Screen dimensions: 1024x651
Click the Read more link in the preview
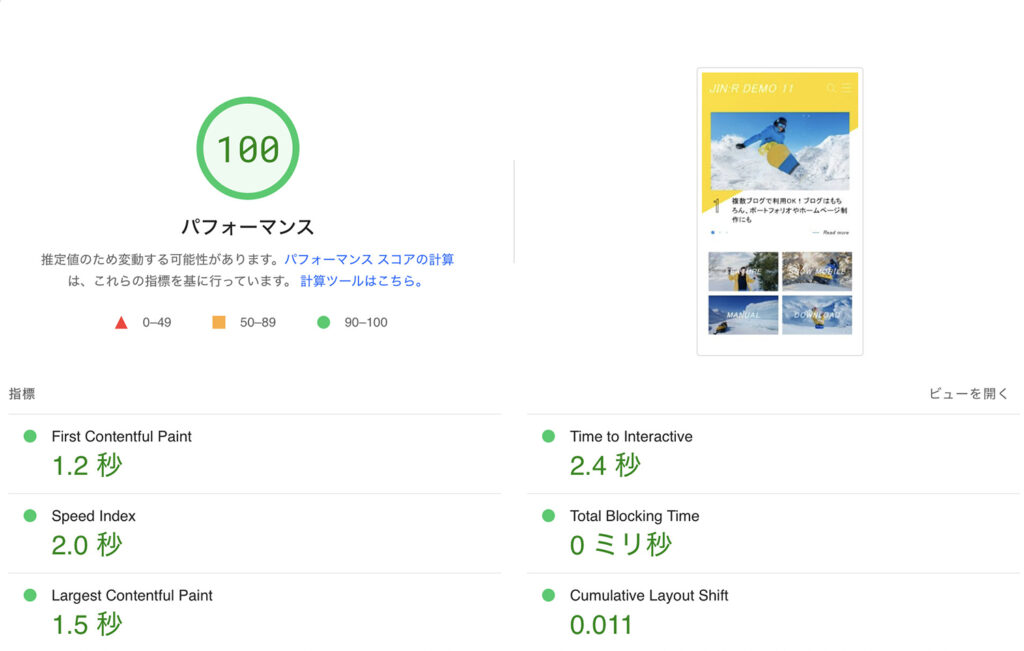(x=835, y=233)
